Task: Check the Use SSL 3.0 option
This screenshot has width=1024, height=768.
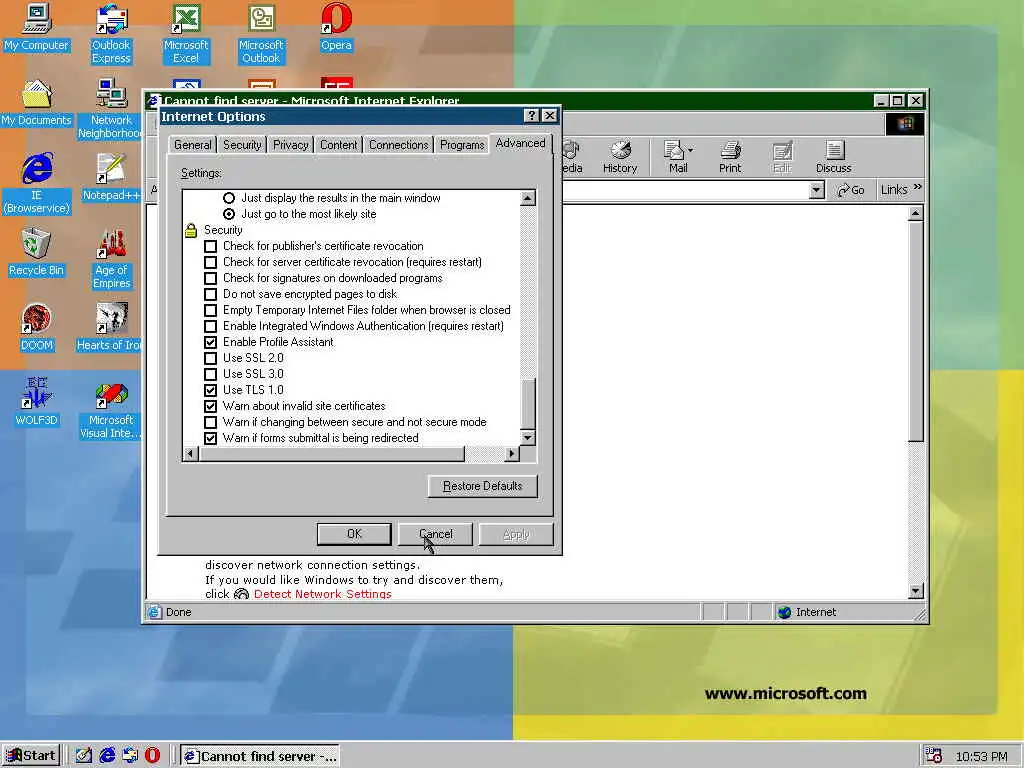Action: pos(210,374)
